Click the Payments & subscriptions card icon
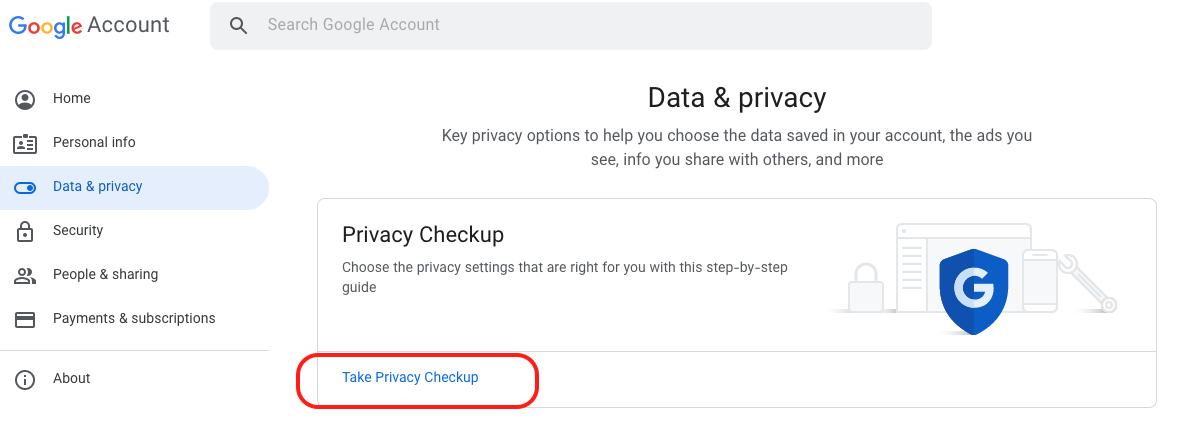The image size is (1179, 443). [x=25, y=320]
